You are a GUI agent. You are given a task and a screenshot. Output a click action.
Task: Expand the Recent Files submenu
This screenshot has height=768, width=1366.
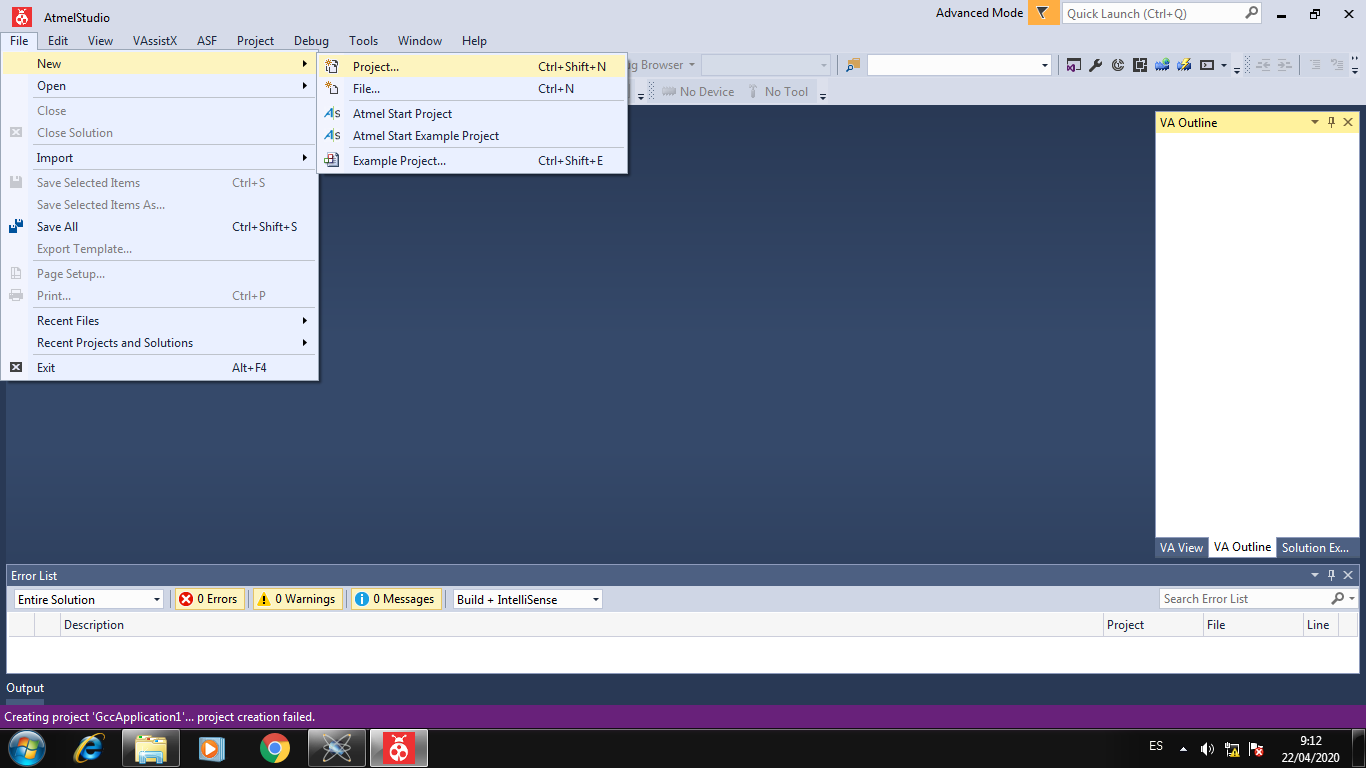coord(160,321)
